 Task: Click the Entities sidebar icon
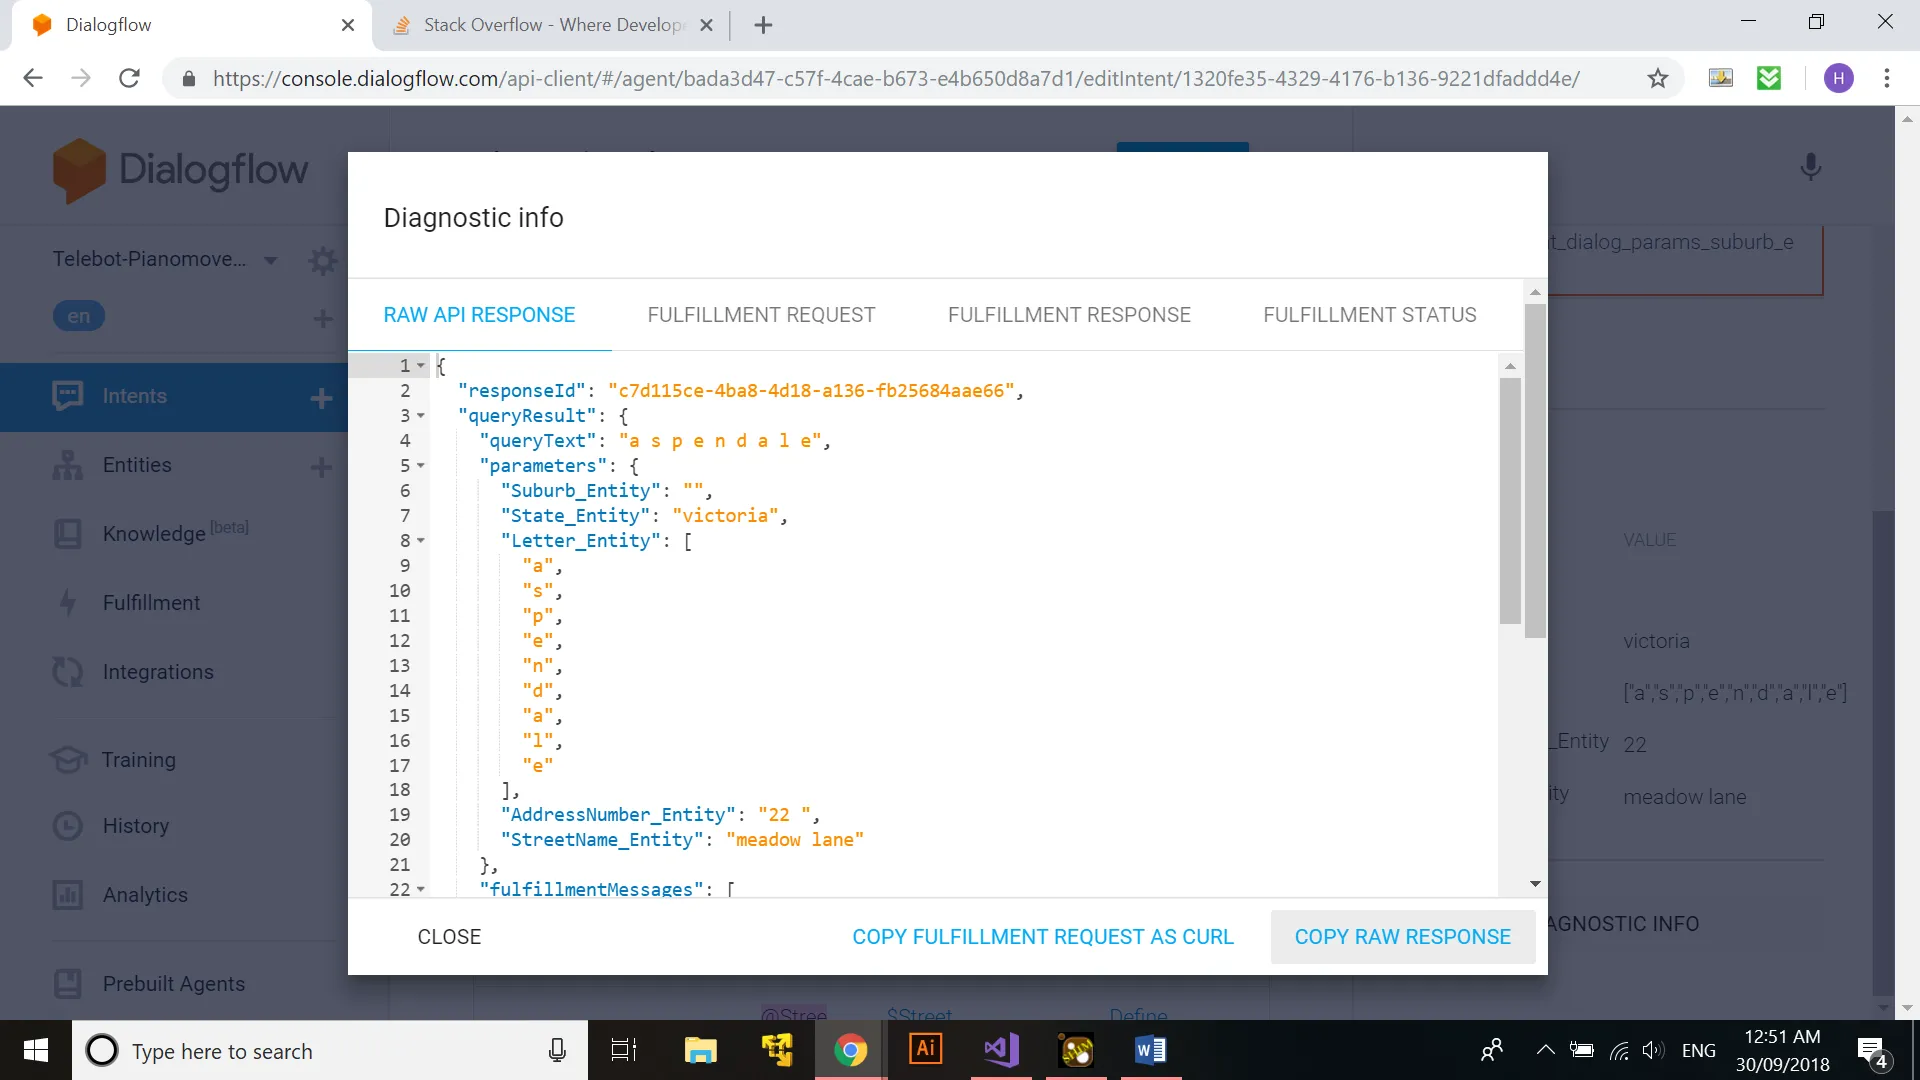(67, 465)
